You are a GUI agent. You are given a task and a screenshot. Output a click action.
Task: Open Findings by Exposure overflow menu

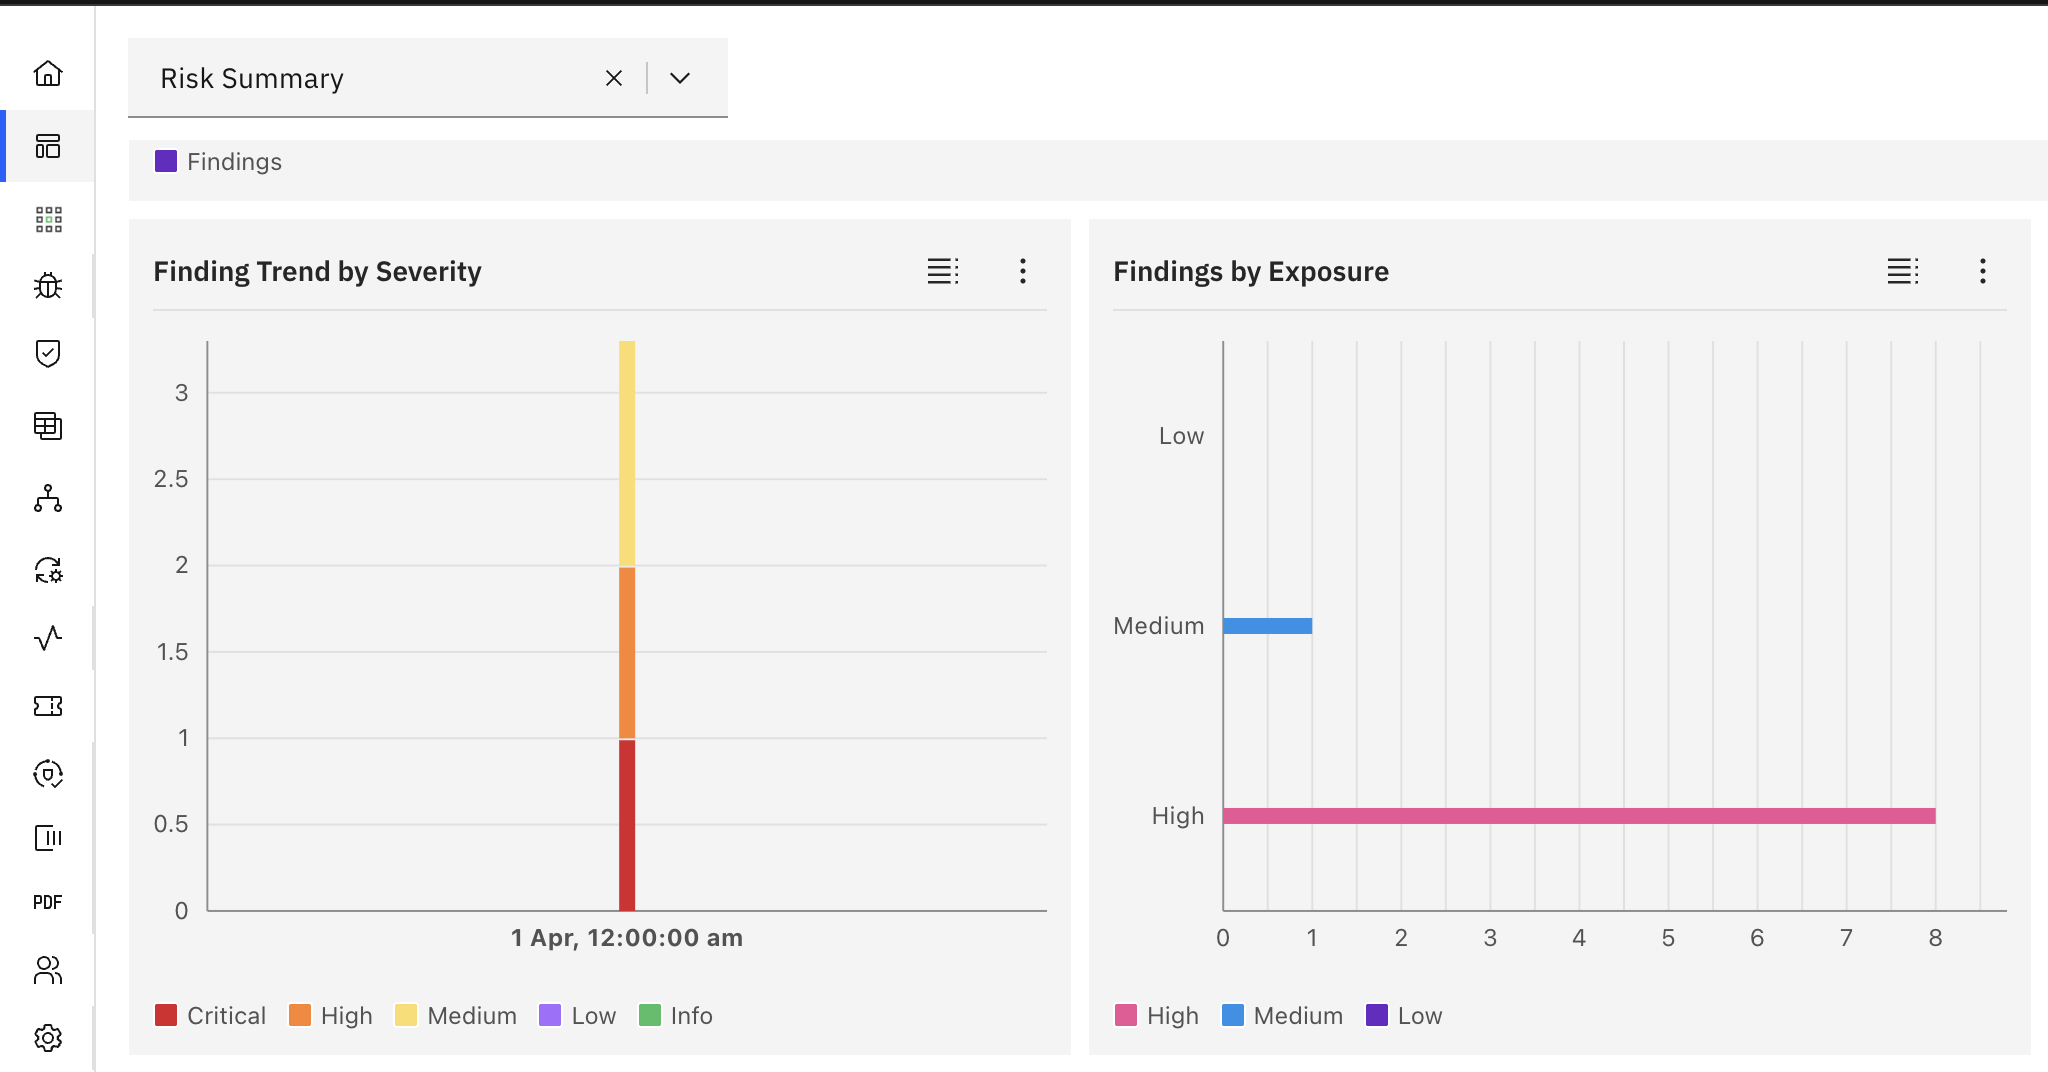(1982, 271)
